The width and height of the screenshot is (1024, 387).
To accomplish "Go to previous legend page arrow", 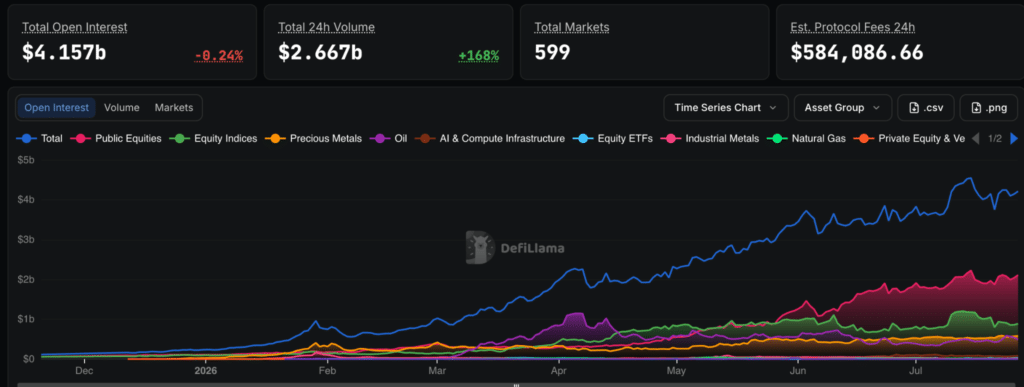I will click(976, 138).
